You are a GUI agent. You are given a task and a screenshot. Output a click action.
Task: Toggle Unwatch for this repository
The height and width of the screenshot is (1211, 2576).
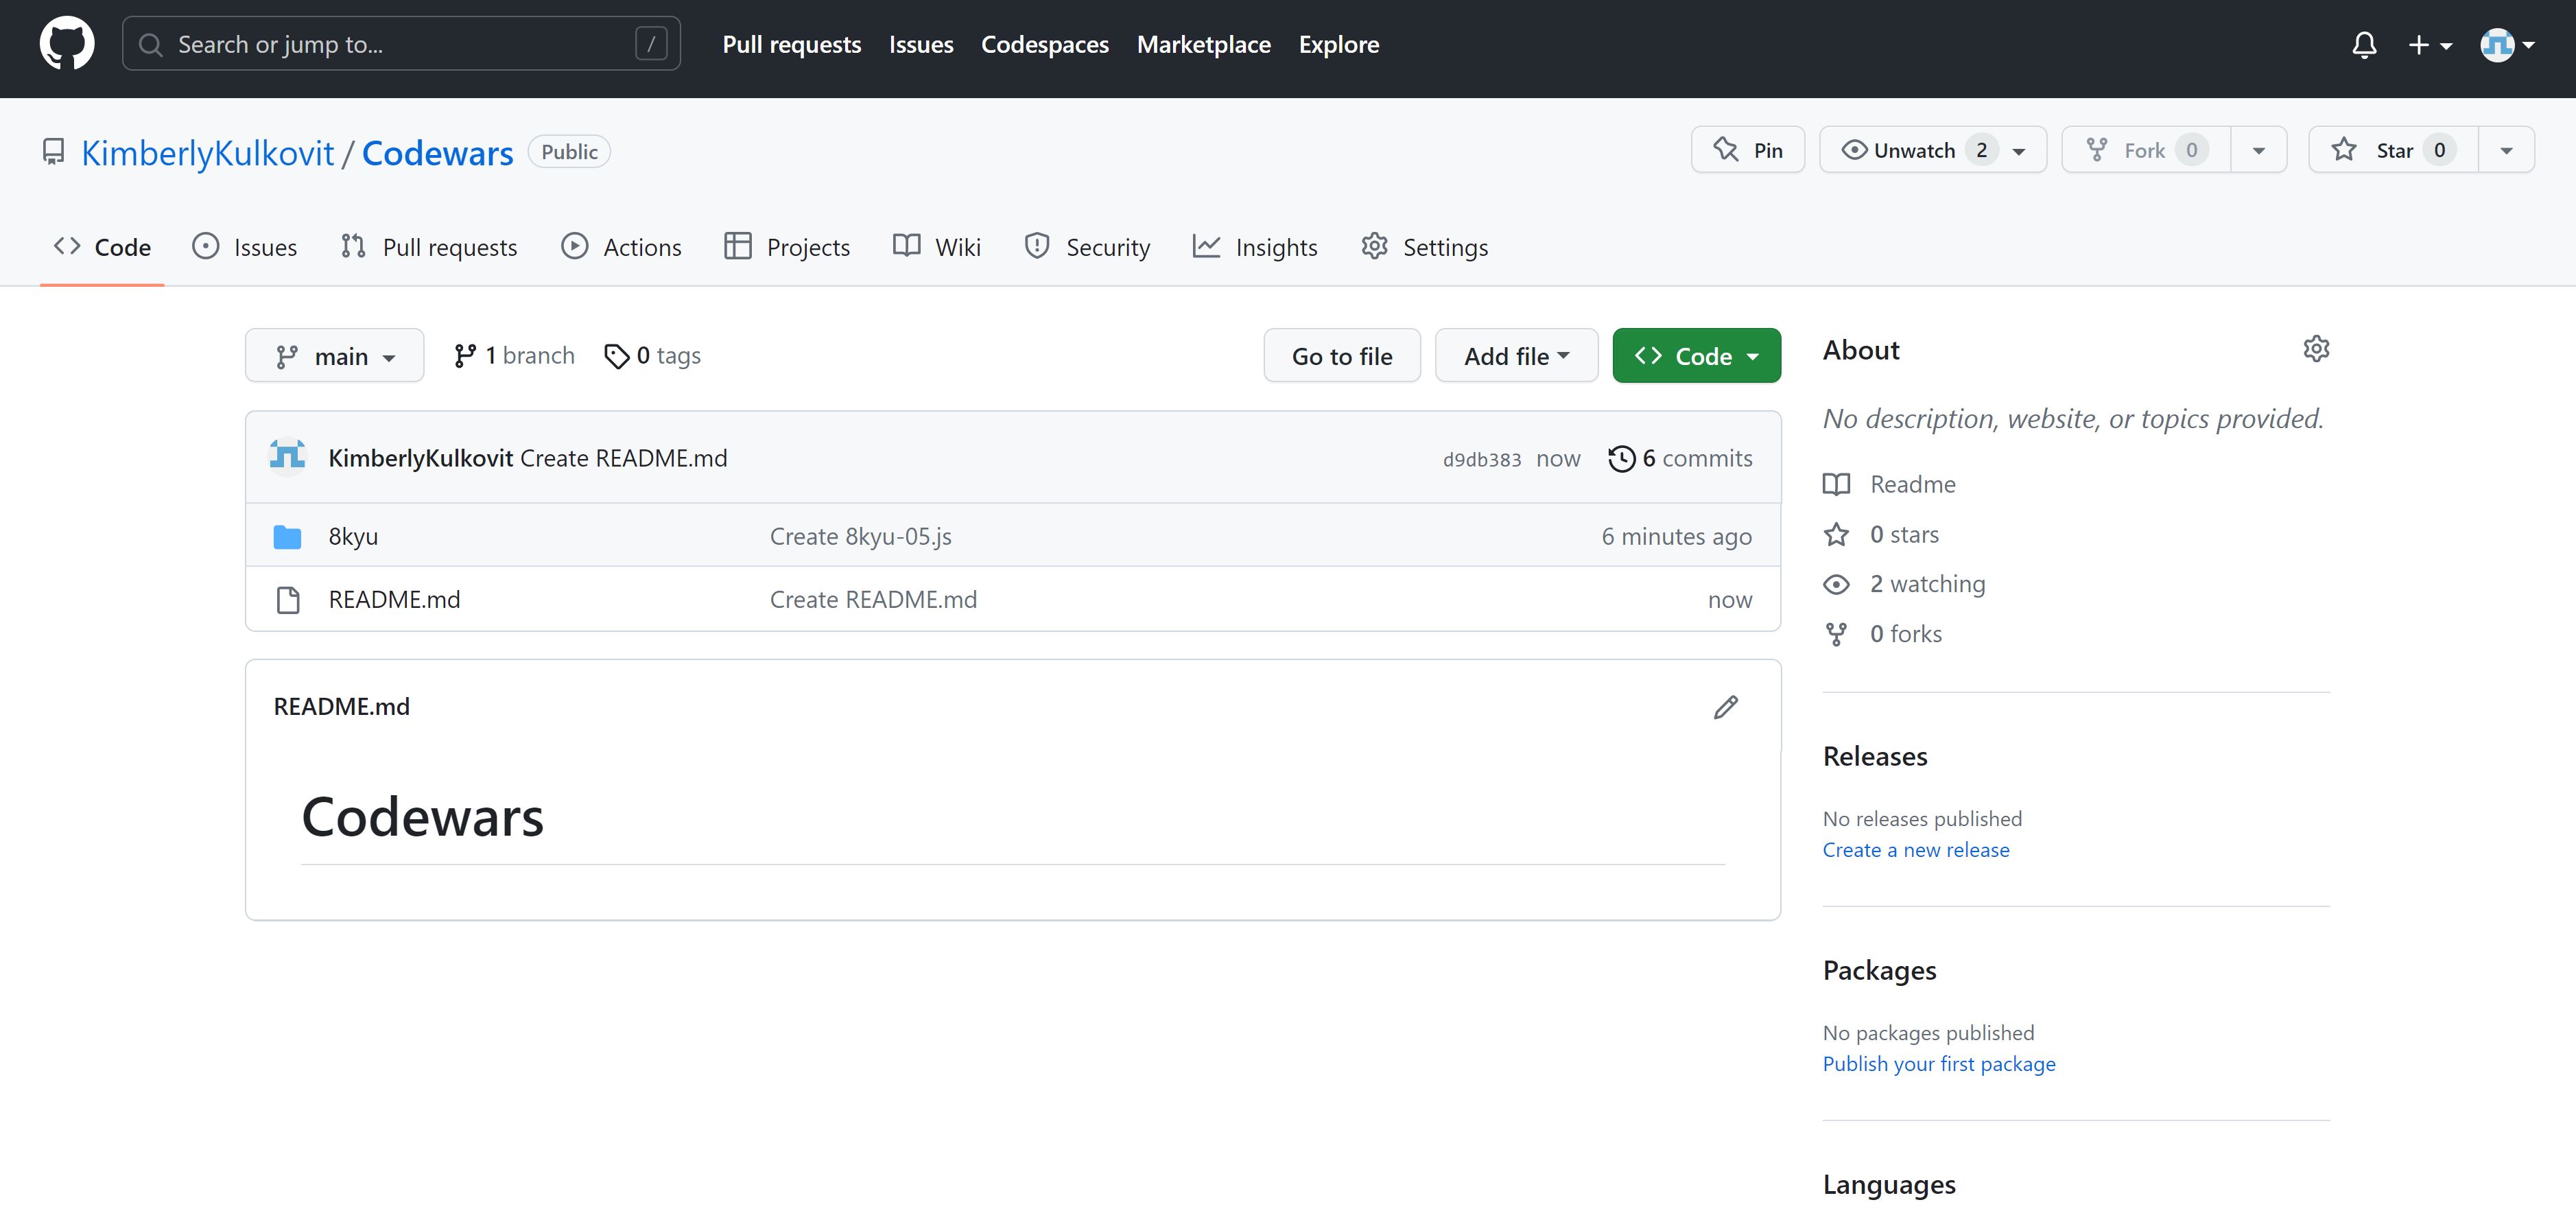[x=1932, y=150]
